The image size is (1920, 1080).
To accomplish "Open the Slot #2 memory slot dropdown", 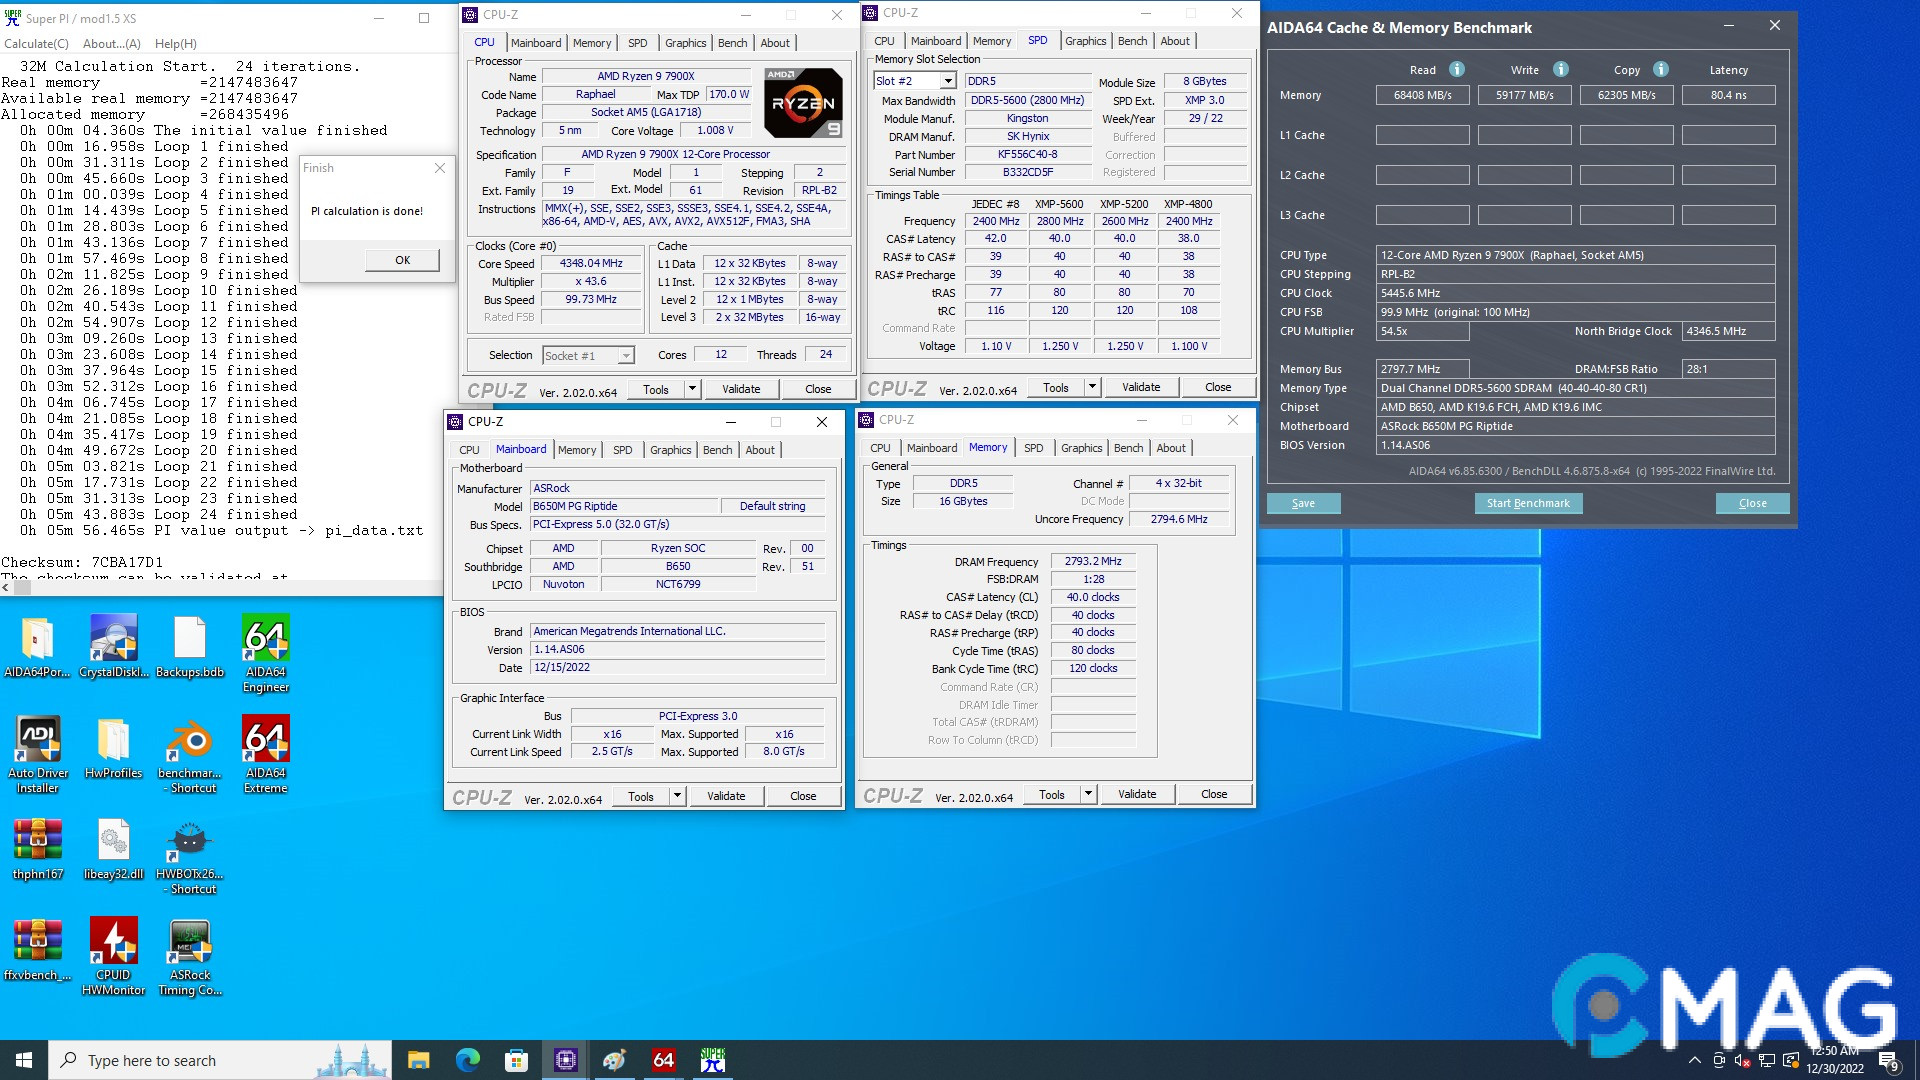I will (948, 80).
